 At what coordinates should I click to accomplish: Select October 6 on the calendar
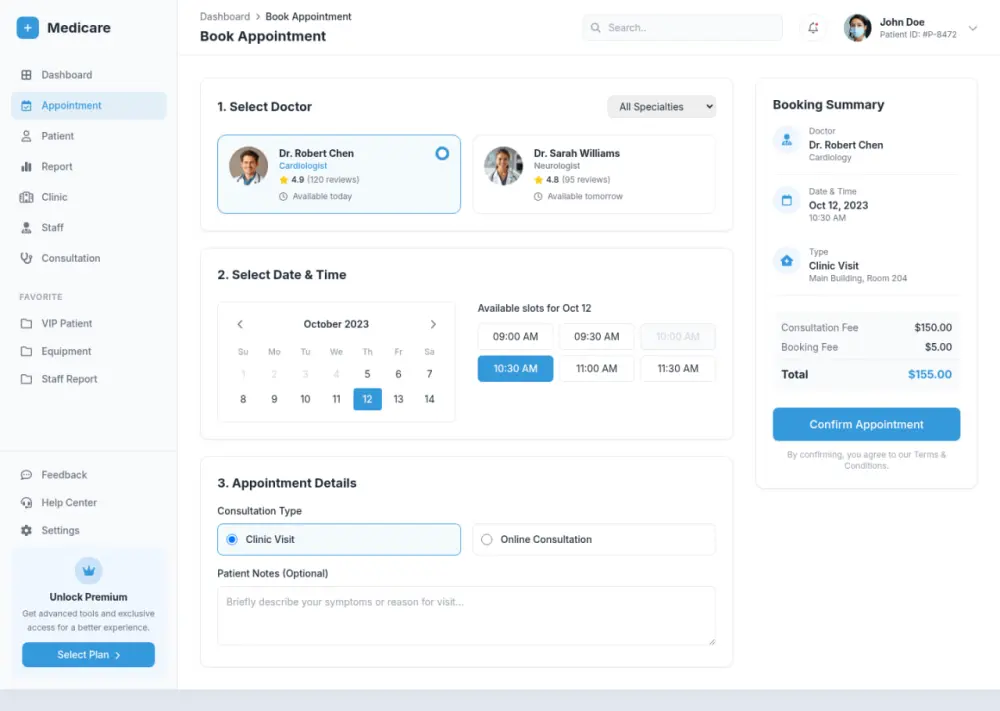coord(398,374)
